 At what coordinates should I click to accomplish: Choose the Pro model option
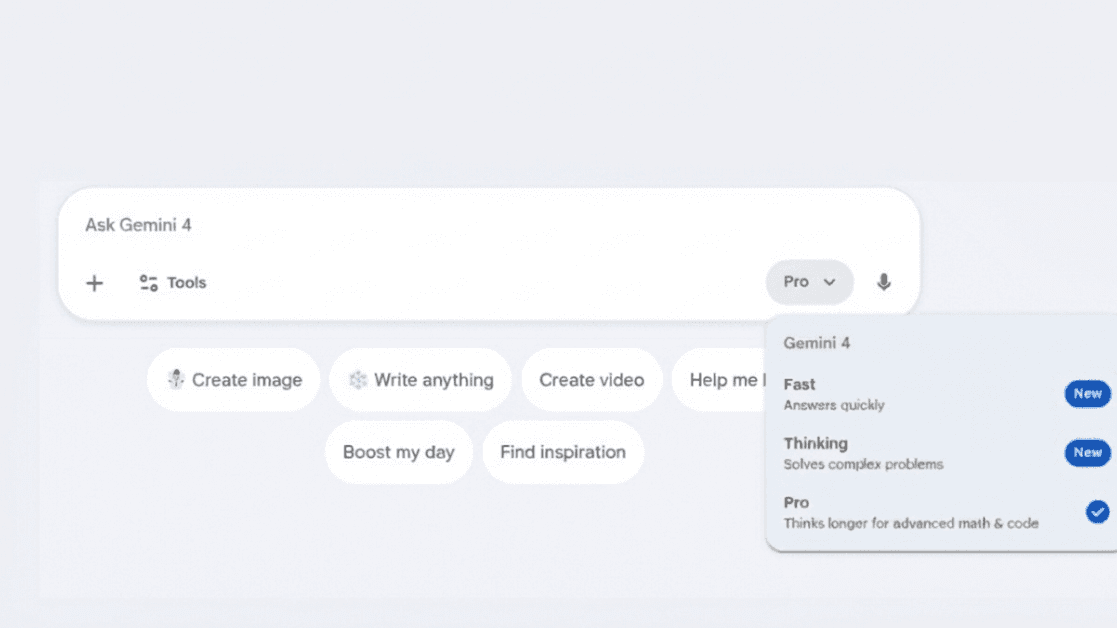[x=910, y=512]
